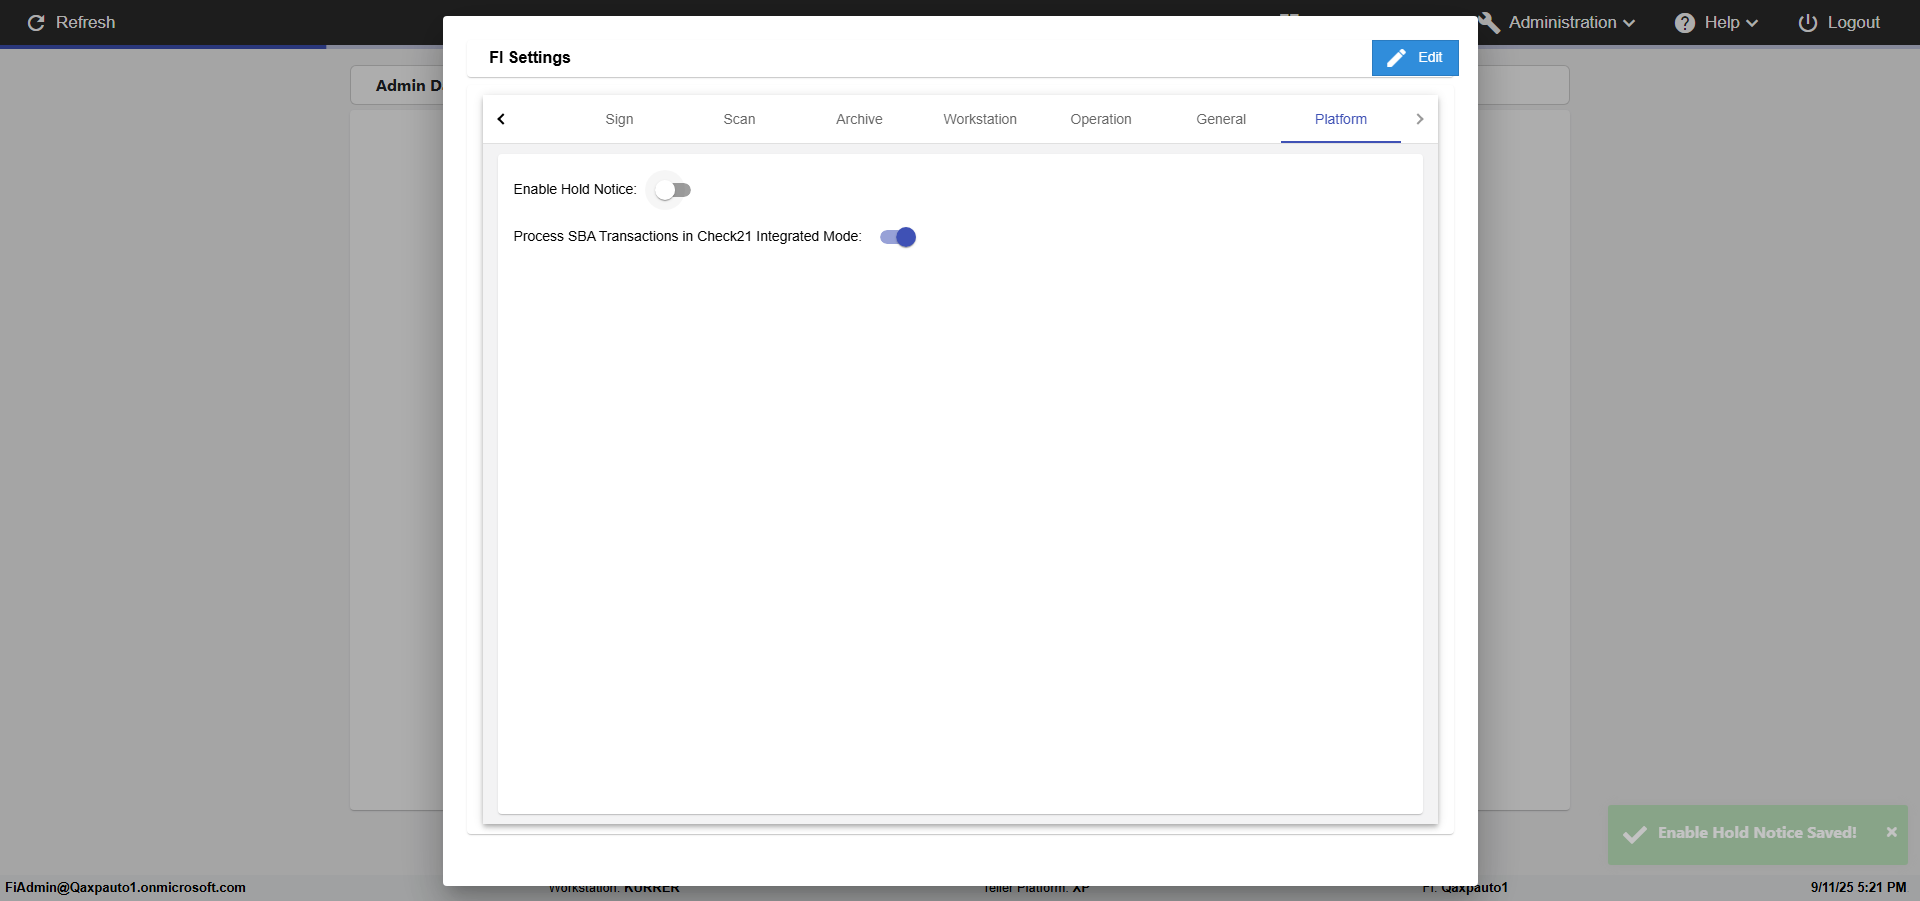This screenshot has height=901, width=1920.
Task: Select the Workstation tab
Action: tap(980, 119)
